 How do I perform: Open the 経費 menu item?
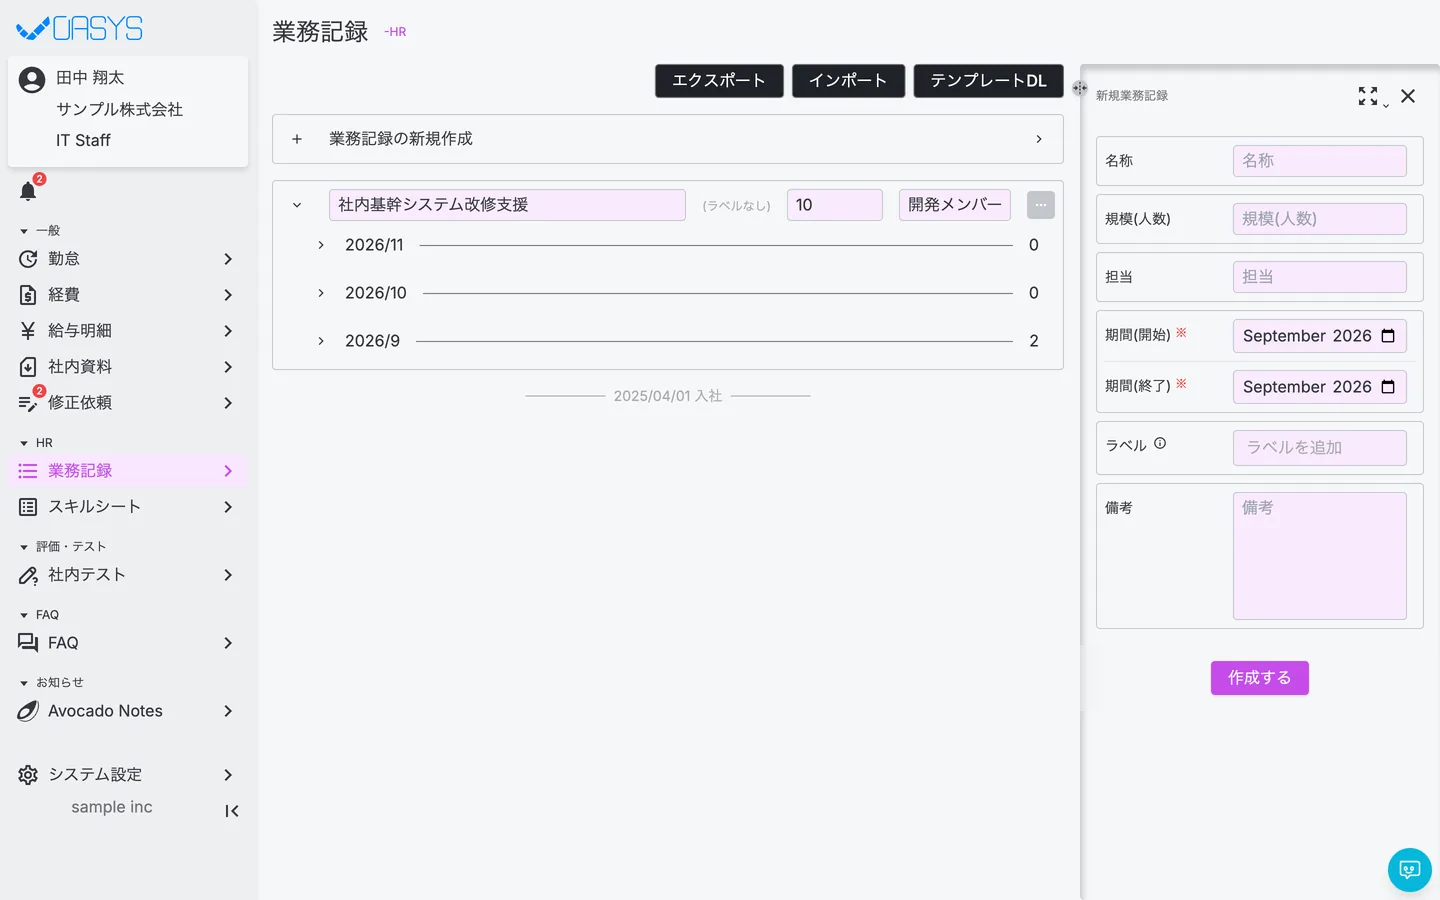pos(128,295)
